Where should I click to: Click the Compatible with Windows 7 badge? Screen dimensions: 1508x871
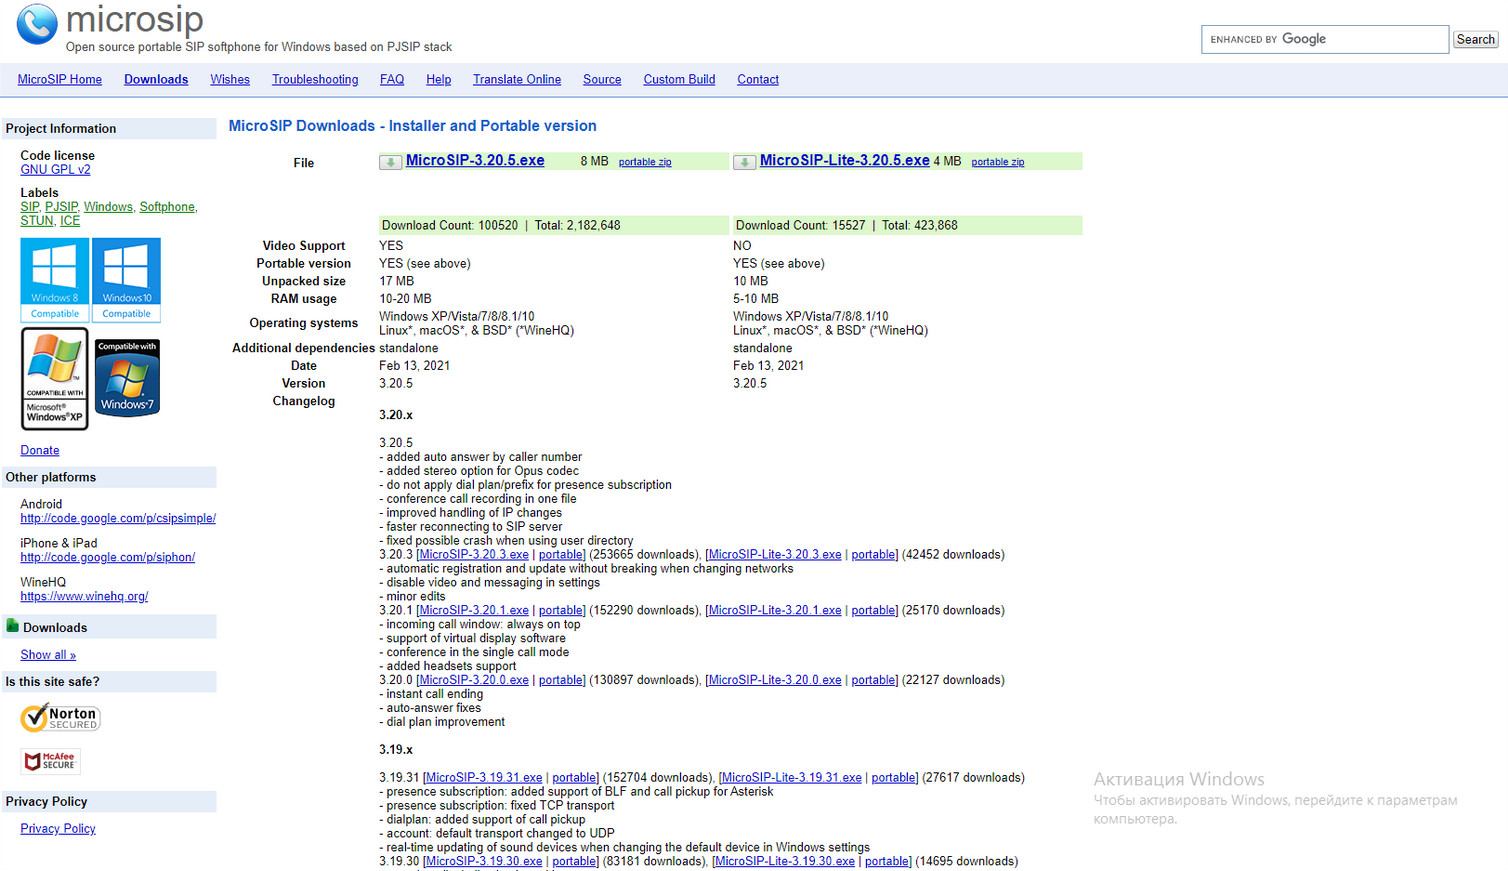127,377
